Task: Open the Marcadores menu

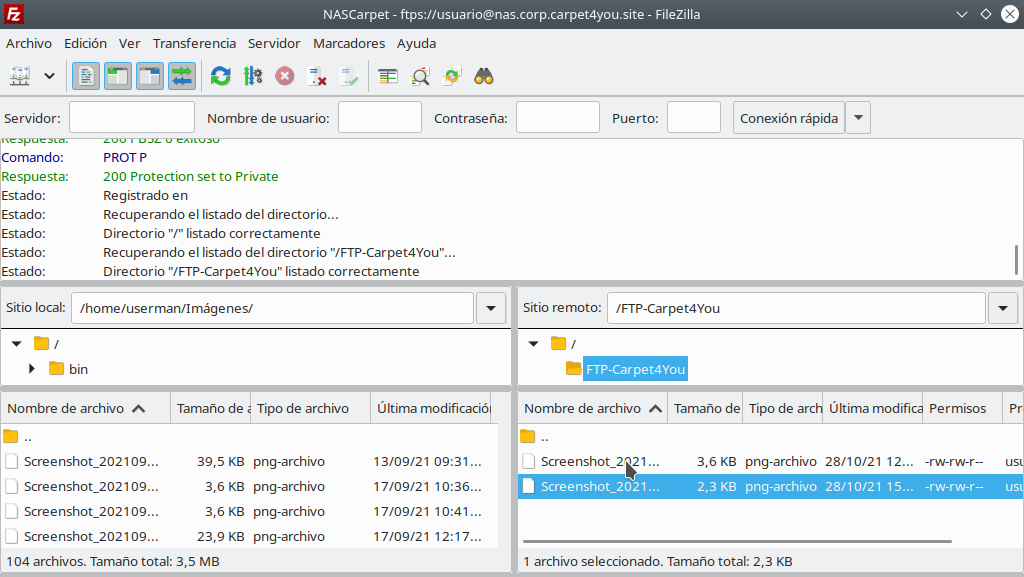Action: (349, 43)
